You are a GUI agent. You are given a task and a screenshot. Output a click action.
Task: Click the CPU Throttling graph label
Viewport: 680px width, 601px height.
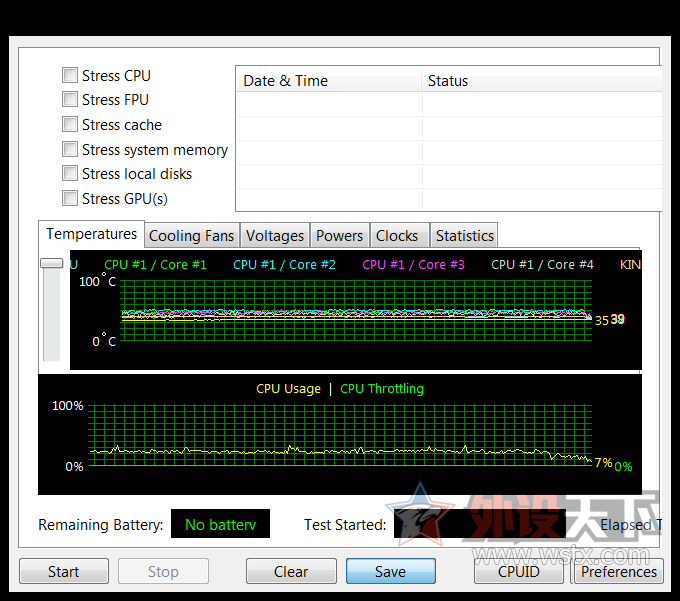(x=382, y=389)
